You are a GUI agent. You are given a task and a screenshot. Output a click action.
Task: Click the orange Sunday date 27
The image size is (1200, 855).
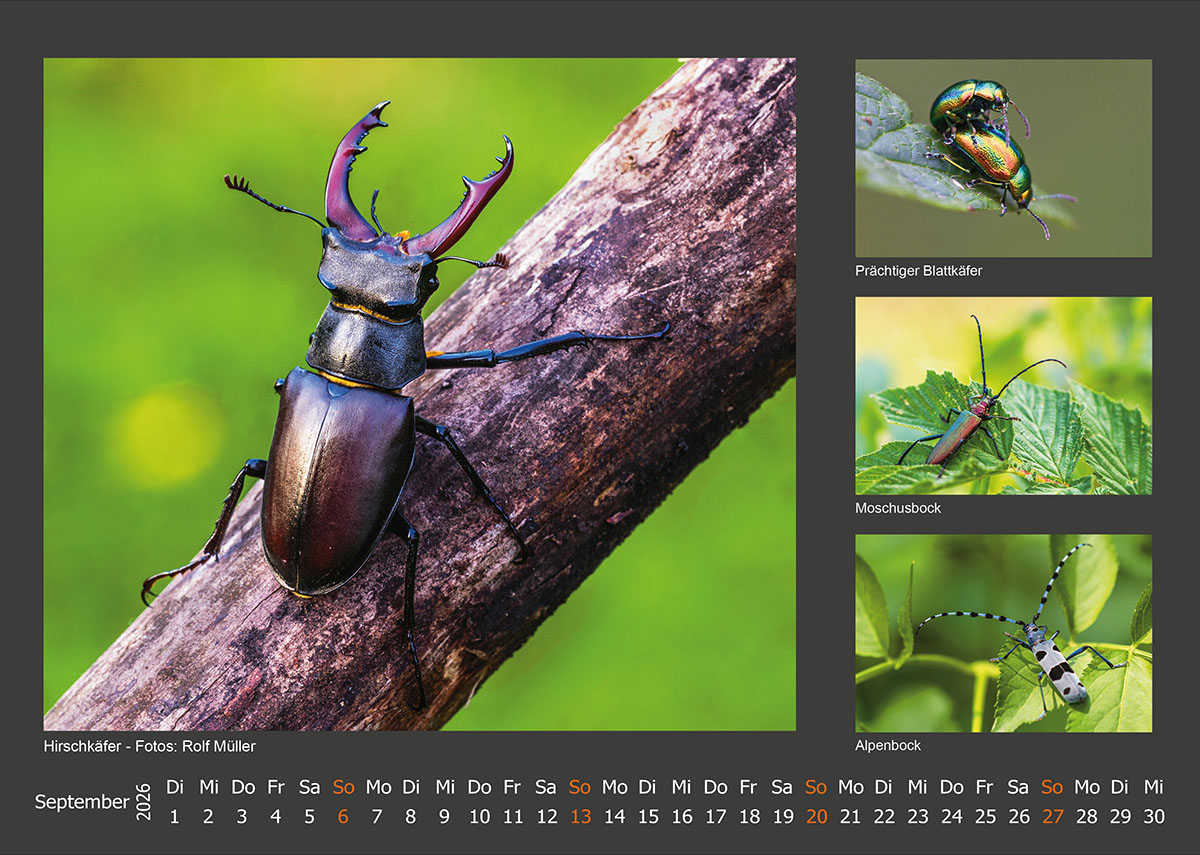pos(1053,816)
